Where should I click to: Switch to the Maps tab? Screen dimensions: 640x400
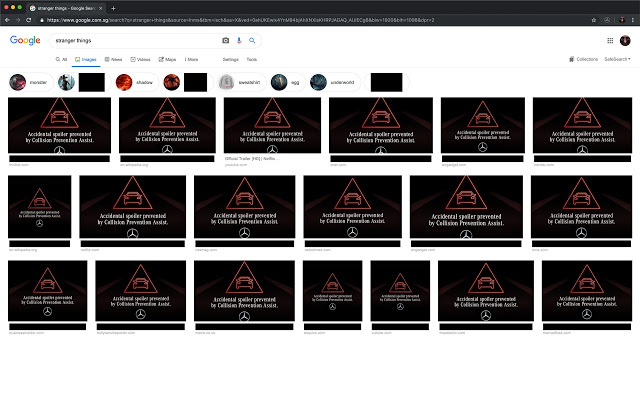pyautogui.click(x=168, y=59)
